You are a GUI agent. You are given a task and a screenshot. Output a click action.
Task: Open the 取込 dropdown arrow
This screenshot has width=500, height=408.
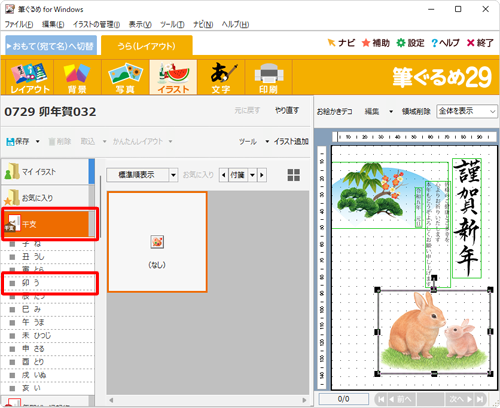point(104,142)
